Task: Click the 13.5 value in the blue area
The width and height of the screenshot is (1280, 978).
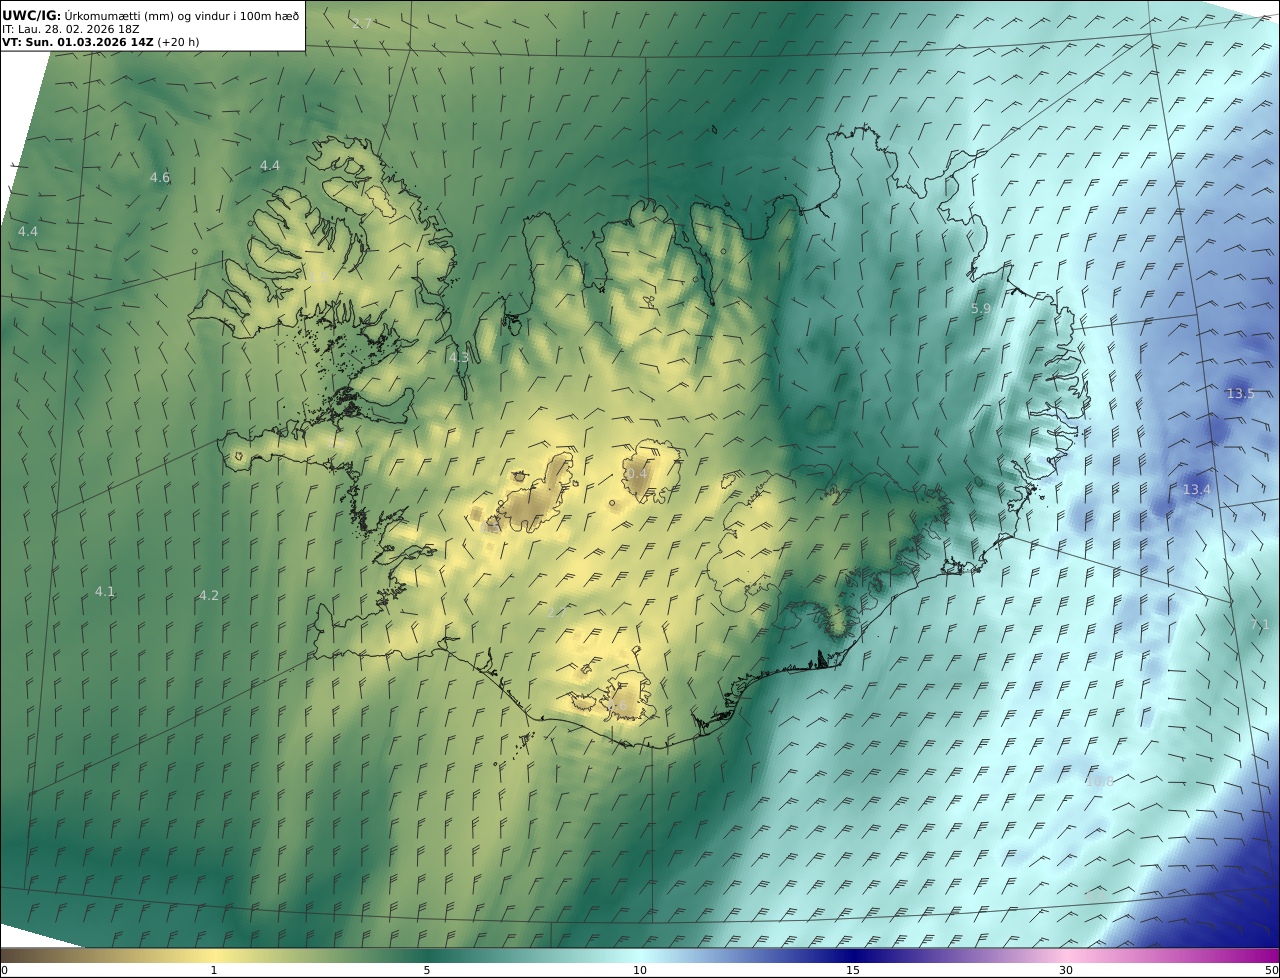Action: tap(1240, 393)
